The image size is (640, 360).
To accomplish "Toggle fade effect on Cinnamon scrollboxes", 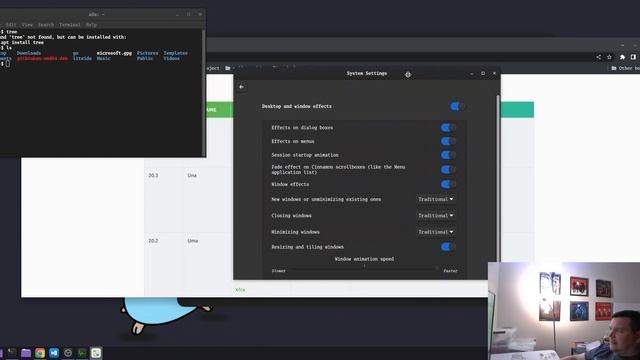I will pos(448,170).
